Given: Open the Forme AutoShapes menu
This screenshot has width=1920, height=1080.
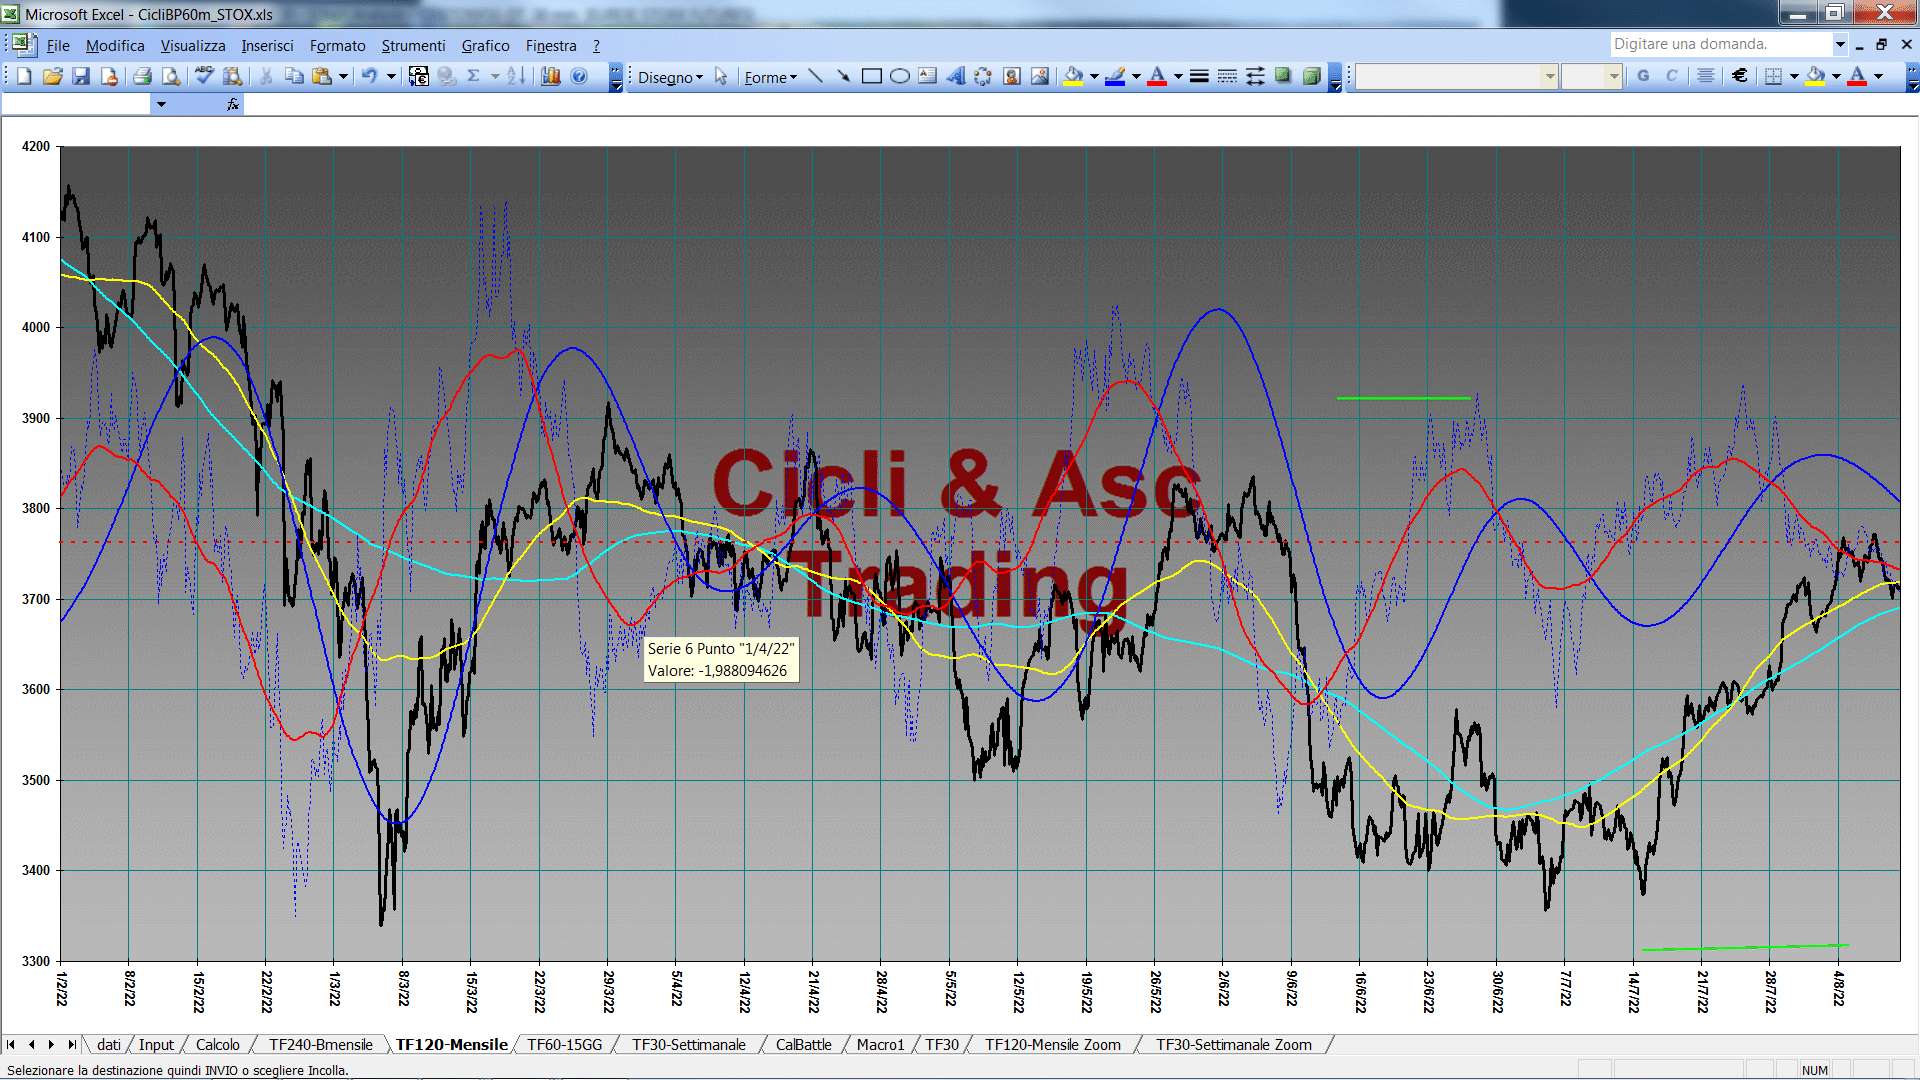Looking at the screenshot, I should coord(770,77).
